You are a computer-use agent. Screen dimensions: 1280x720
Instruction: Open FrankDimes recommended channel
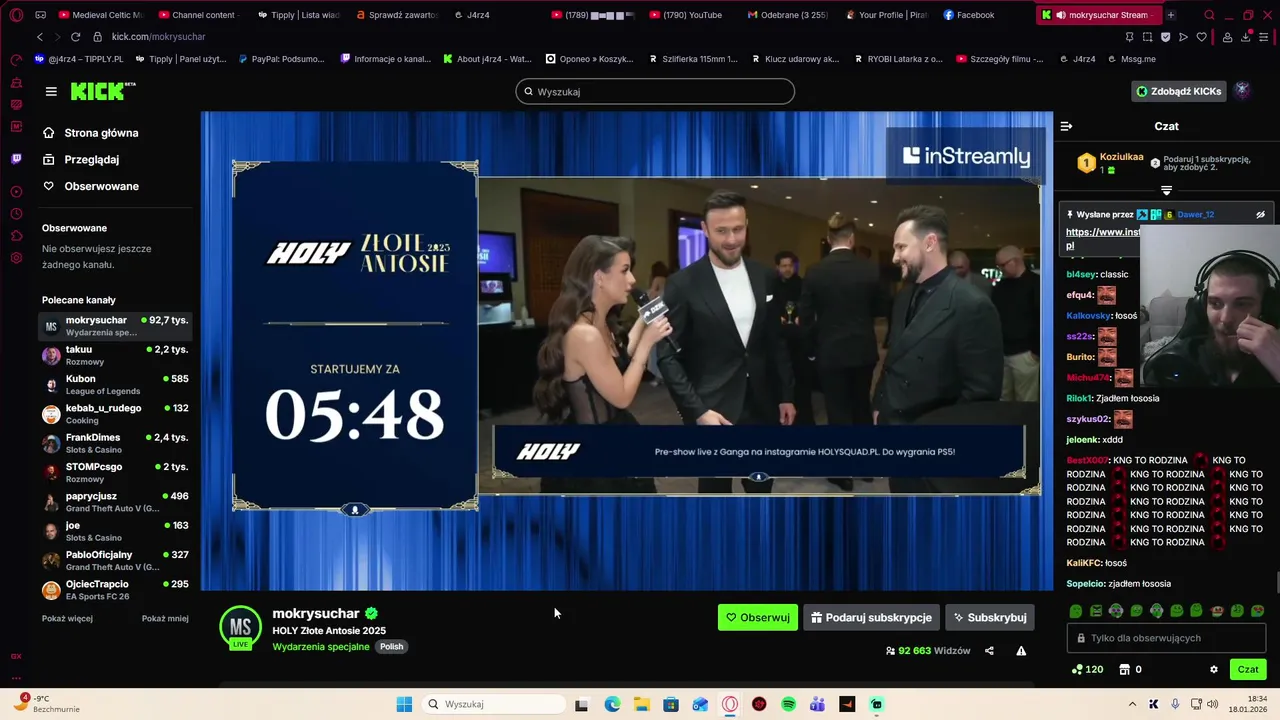[x=117, y=443]
